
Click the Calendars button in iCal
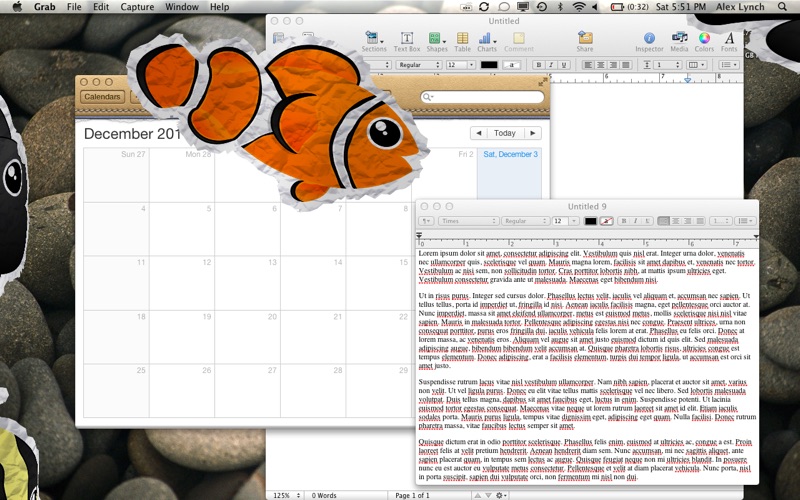click(x=102, y=96)
